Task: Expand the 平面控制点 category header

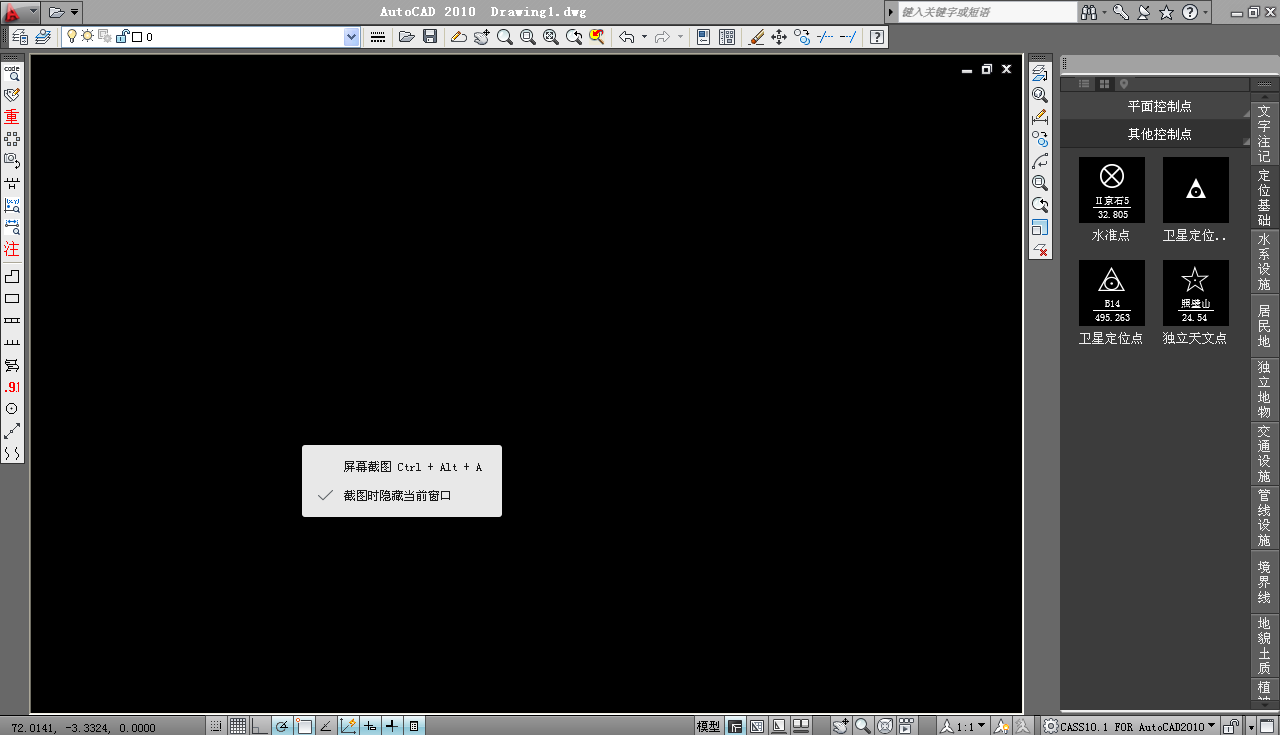Action: tap(1159, 106)
